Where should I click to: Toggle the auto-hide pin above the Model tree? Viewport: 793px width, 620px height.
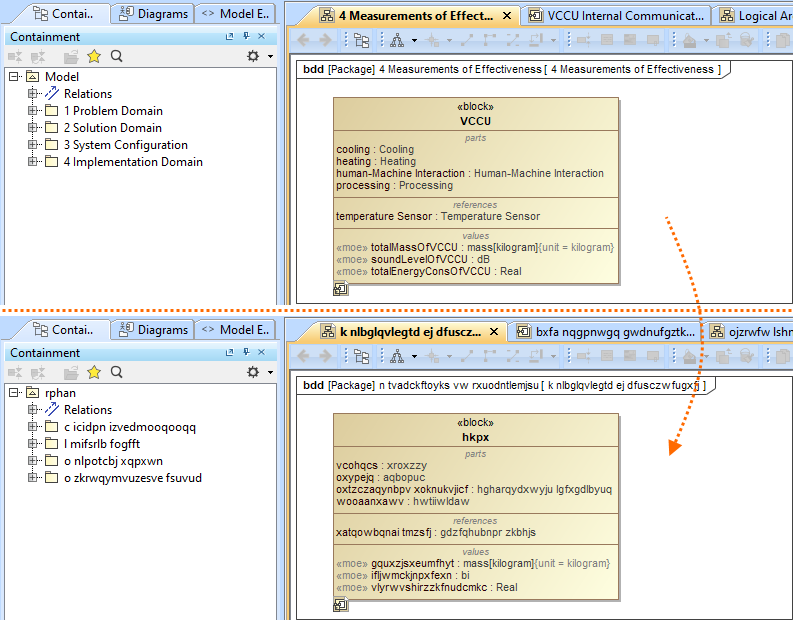click(x=247, y=37)
